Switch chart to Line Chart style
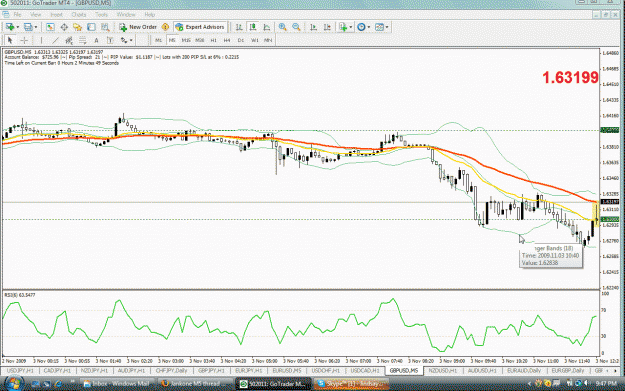Viewport: 625px width, 391px height. 267,27
